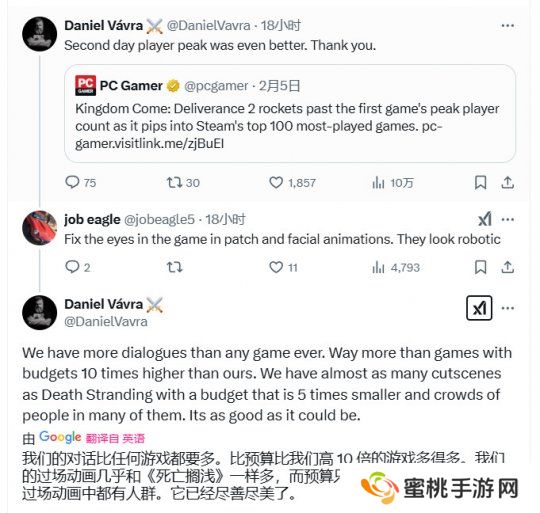Open more options on job eagle's tweet
540x513 pixels.
tap(508, 219)
